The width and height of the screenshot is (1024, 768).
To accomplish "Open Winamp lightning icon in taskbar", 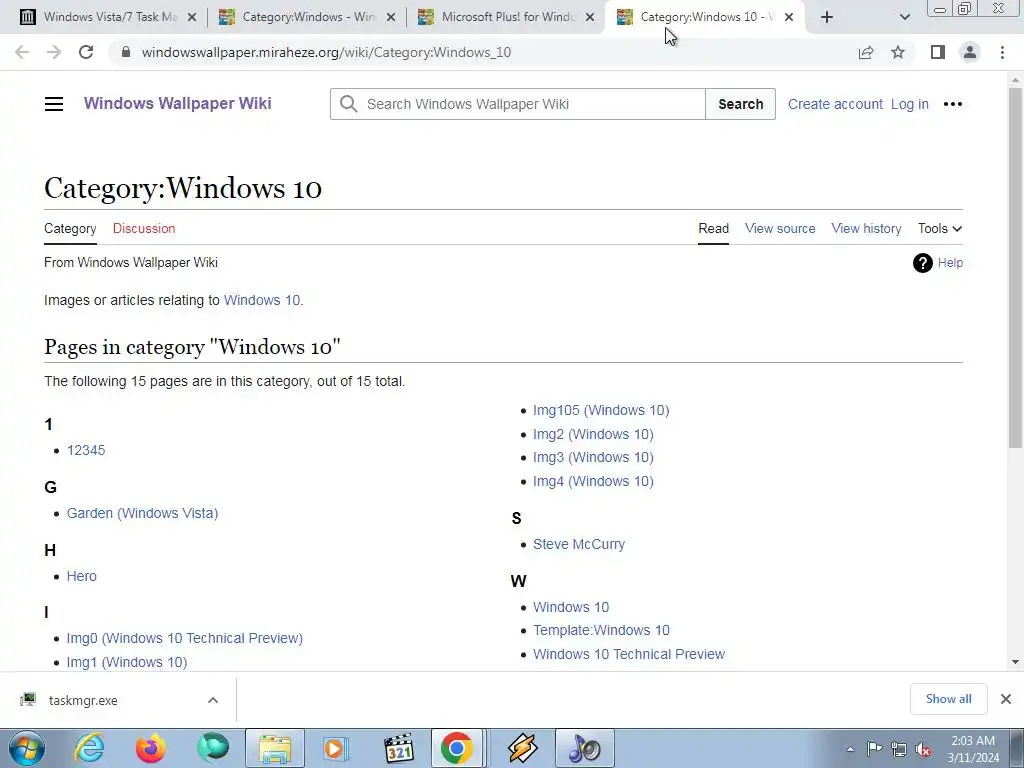I will pos(522,748).
